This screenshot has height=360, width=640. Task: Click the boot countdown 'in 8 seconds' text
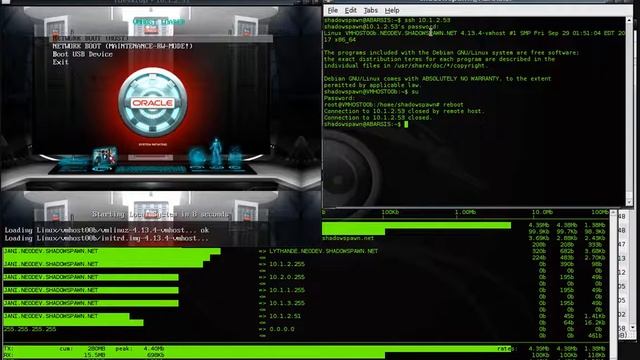(x=200, y=214)
